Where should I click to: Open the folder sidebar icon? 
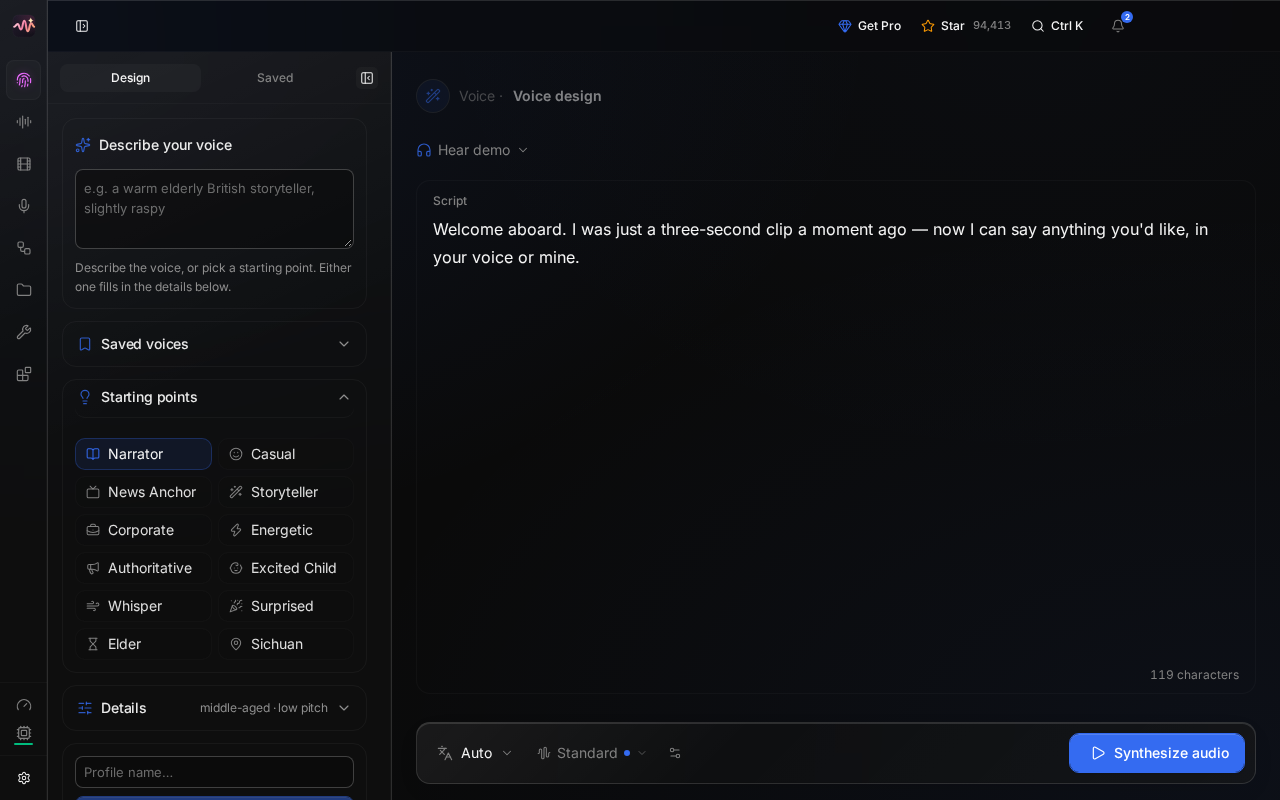point(24,290)
